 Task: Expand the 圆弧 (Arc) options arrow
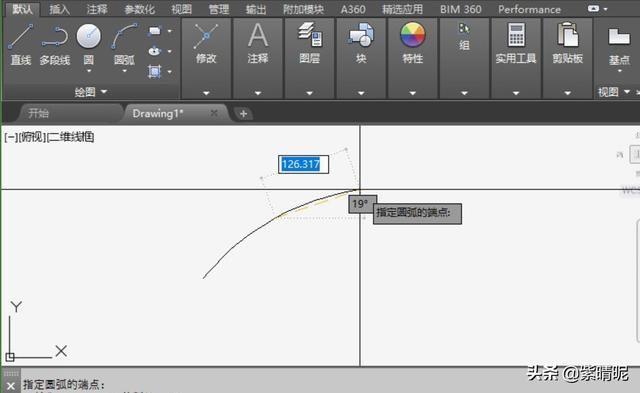pos(124,71)
